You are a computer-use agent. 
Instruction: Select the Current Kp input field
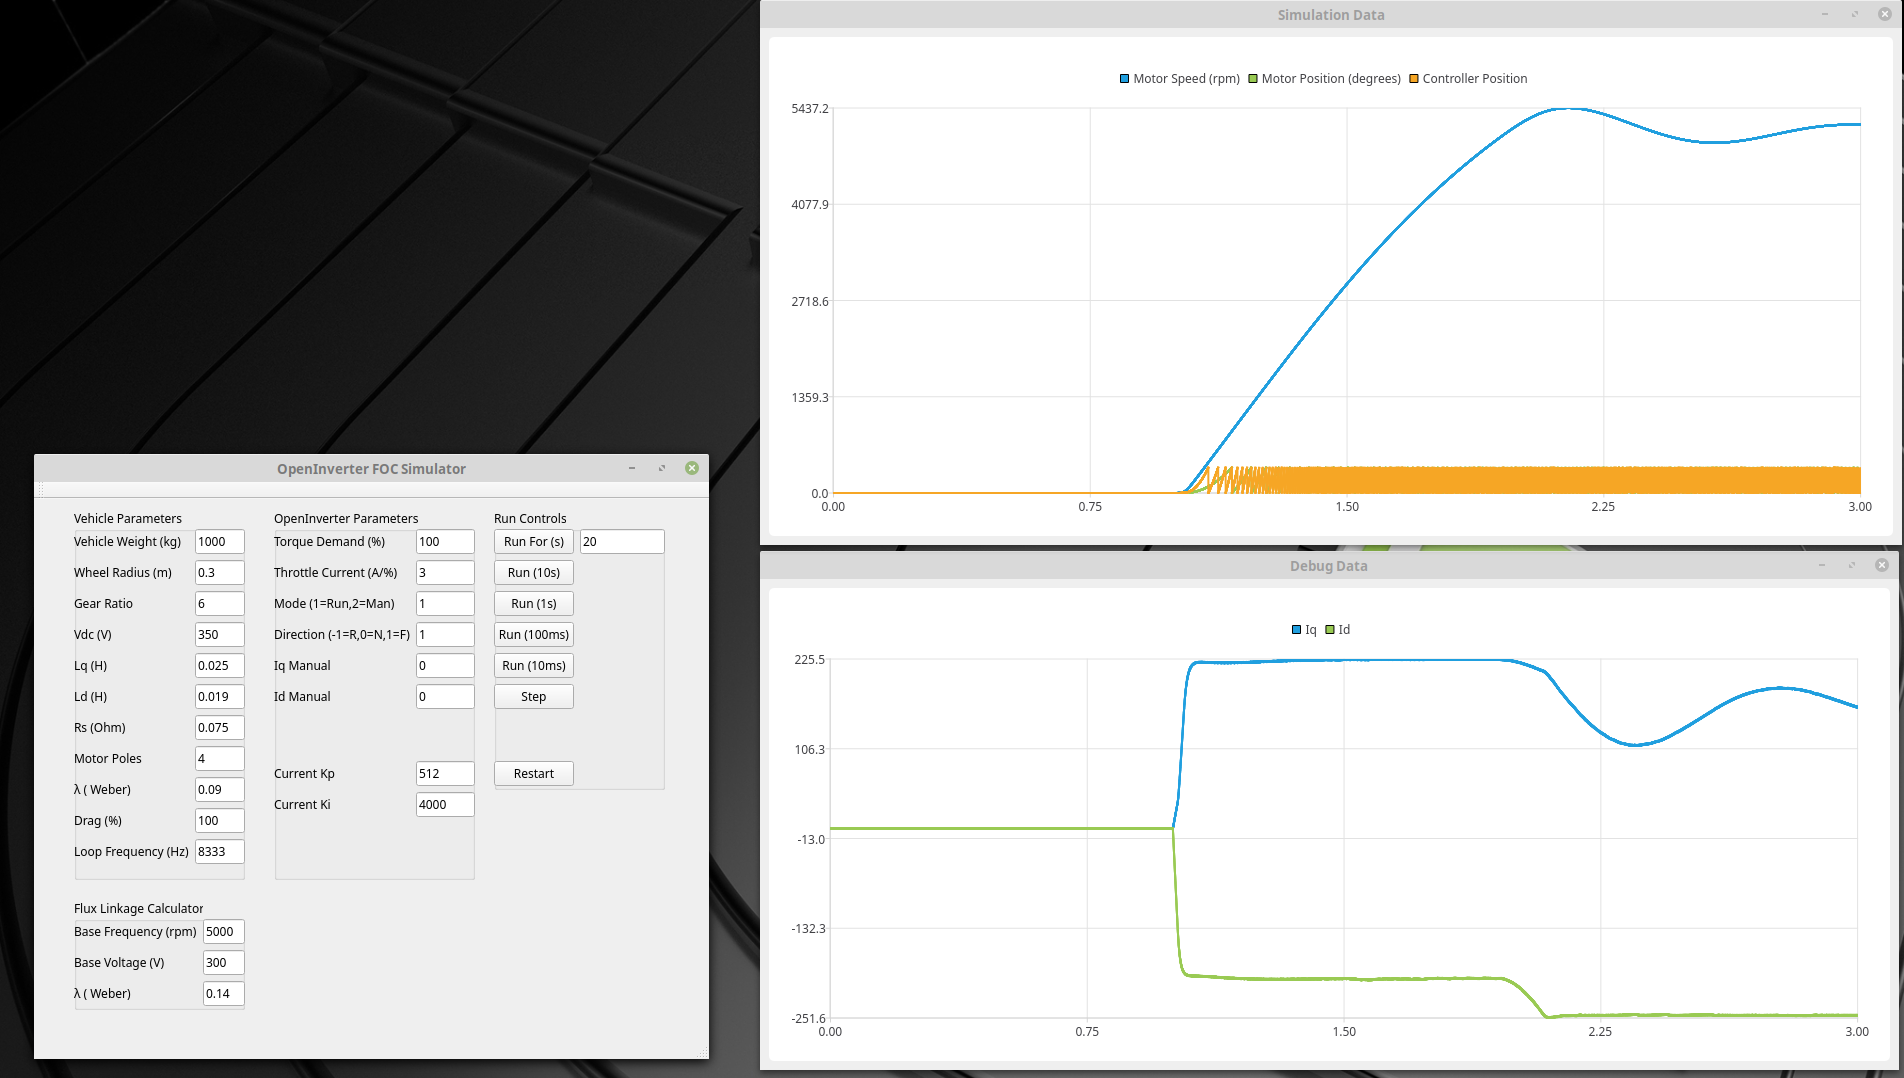(444, 774)
